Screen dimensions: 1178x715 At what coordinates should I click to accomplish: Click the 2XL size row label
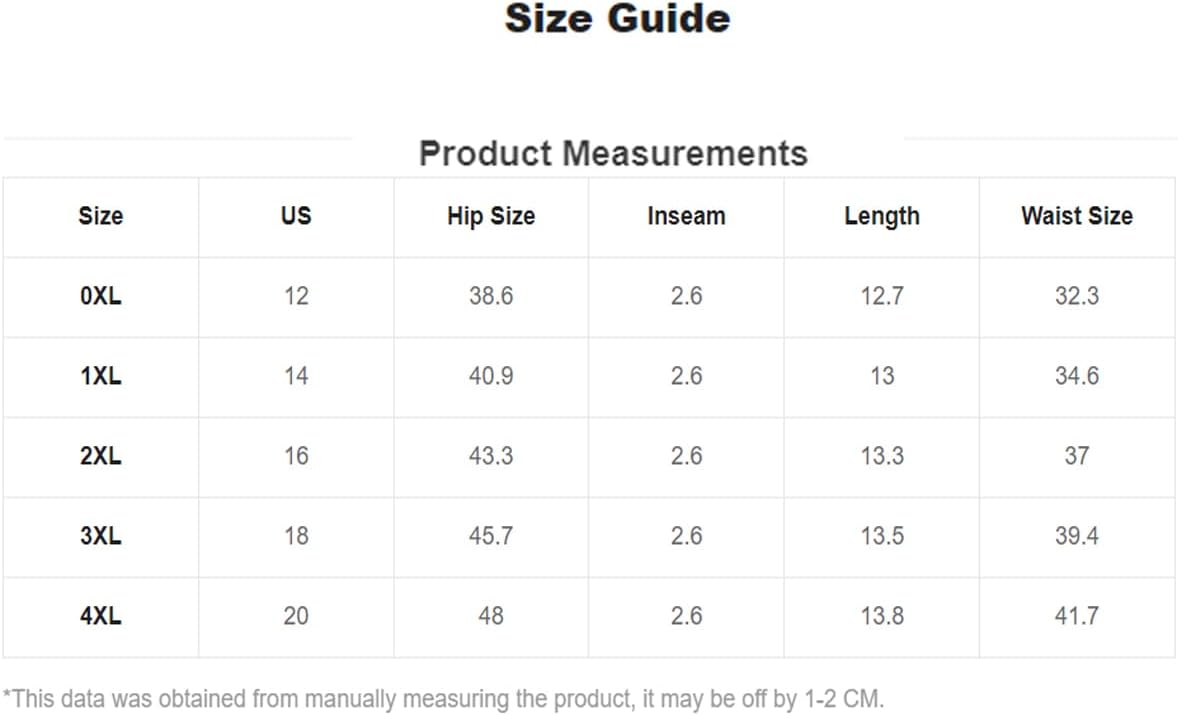pyautogui.click(x=101, y=456)
